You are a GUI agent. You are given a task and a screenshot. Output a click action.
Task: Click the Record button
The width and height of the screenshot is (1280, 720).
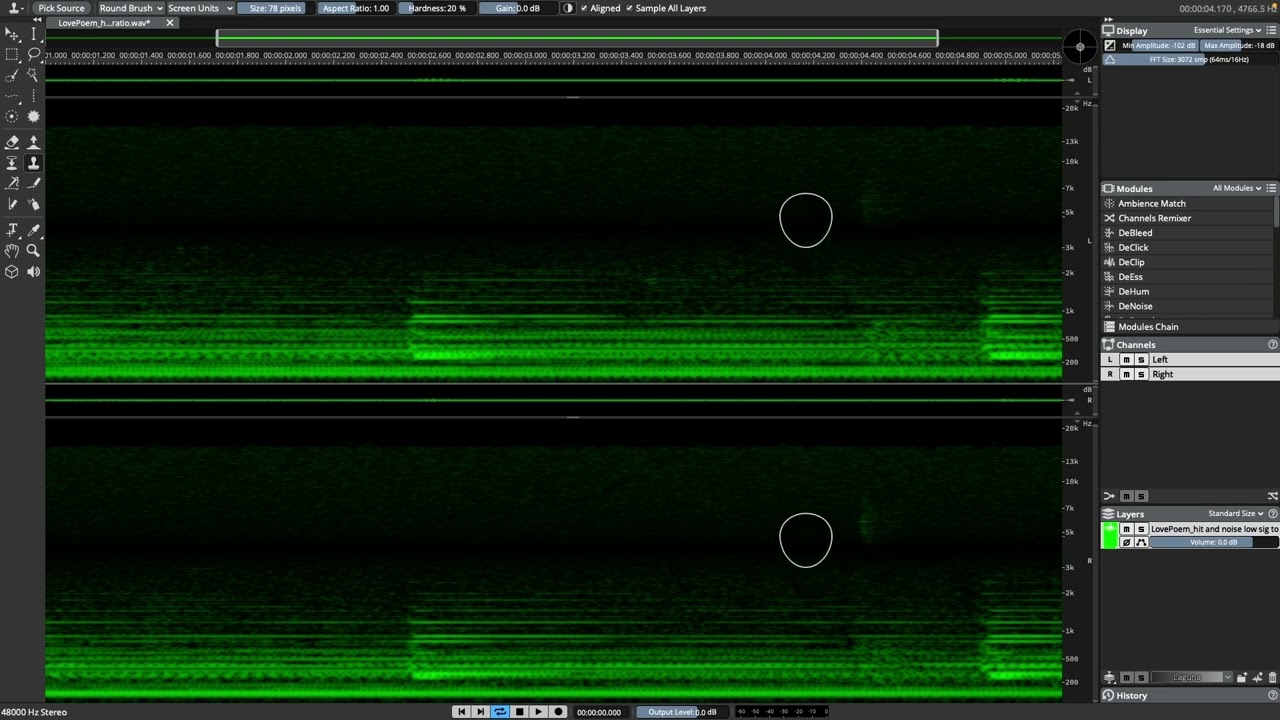click(558, 712)
